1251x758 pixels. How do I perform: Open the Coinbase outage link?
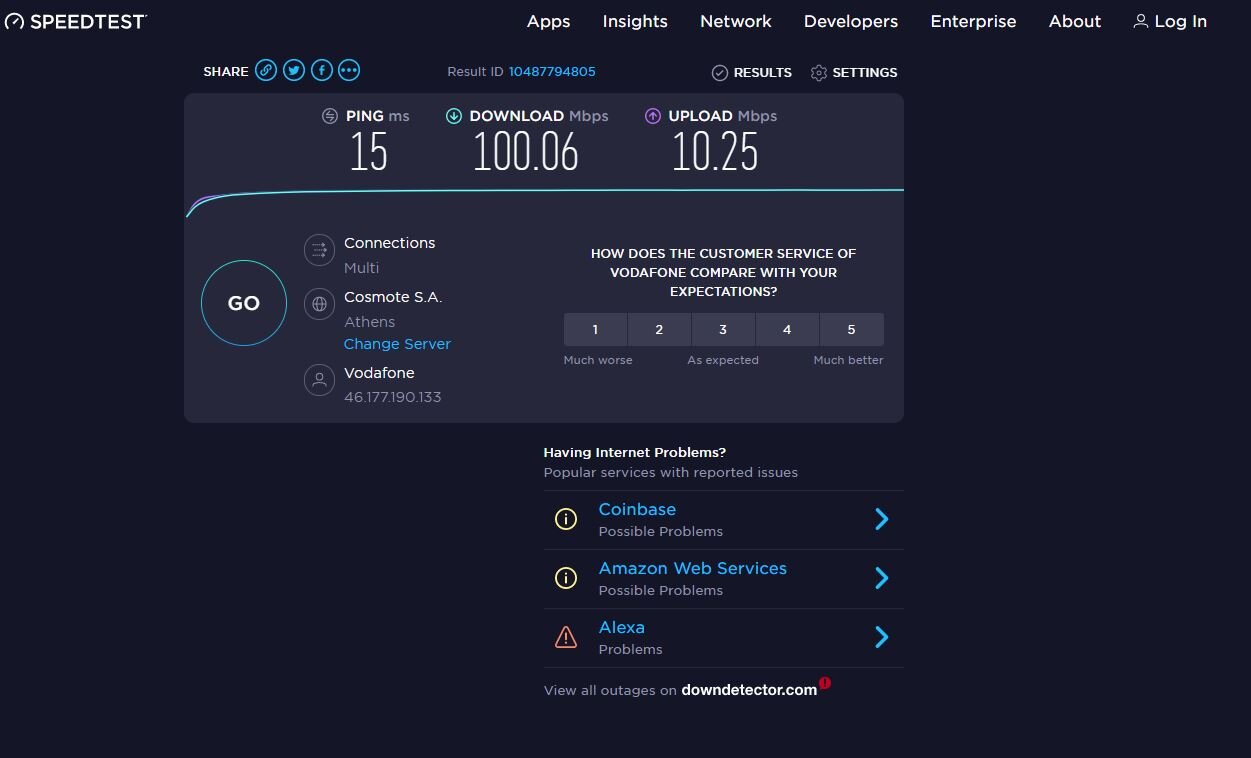637,509
